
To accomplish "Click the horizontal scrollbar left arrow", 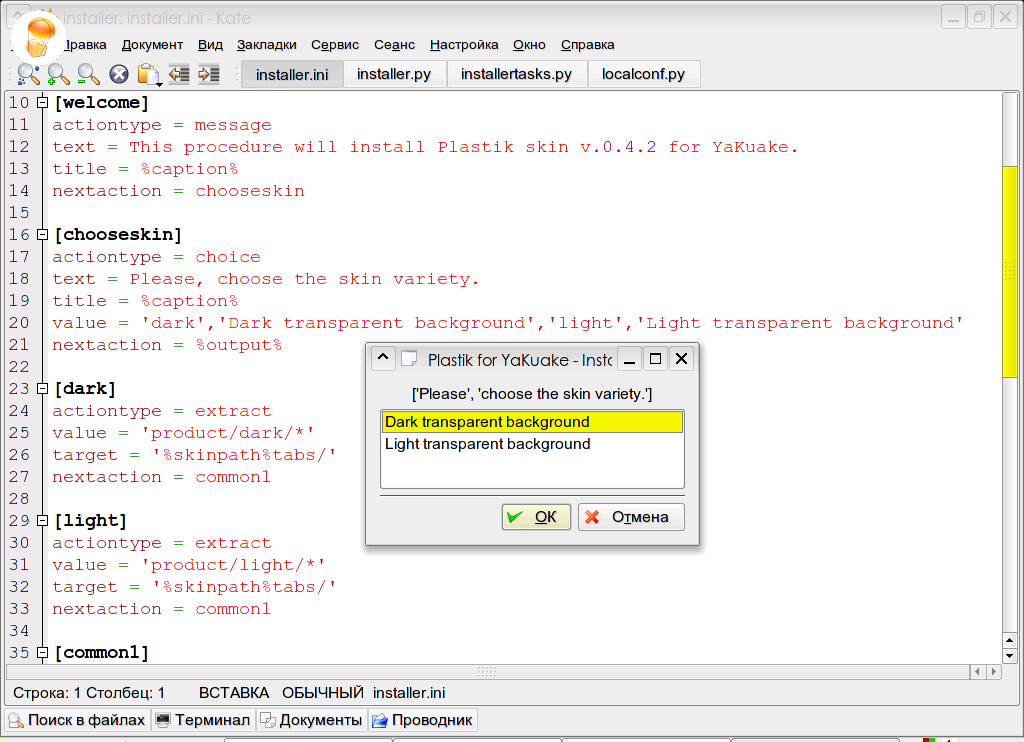I will click(978, 671).
